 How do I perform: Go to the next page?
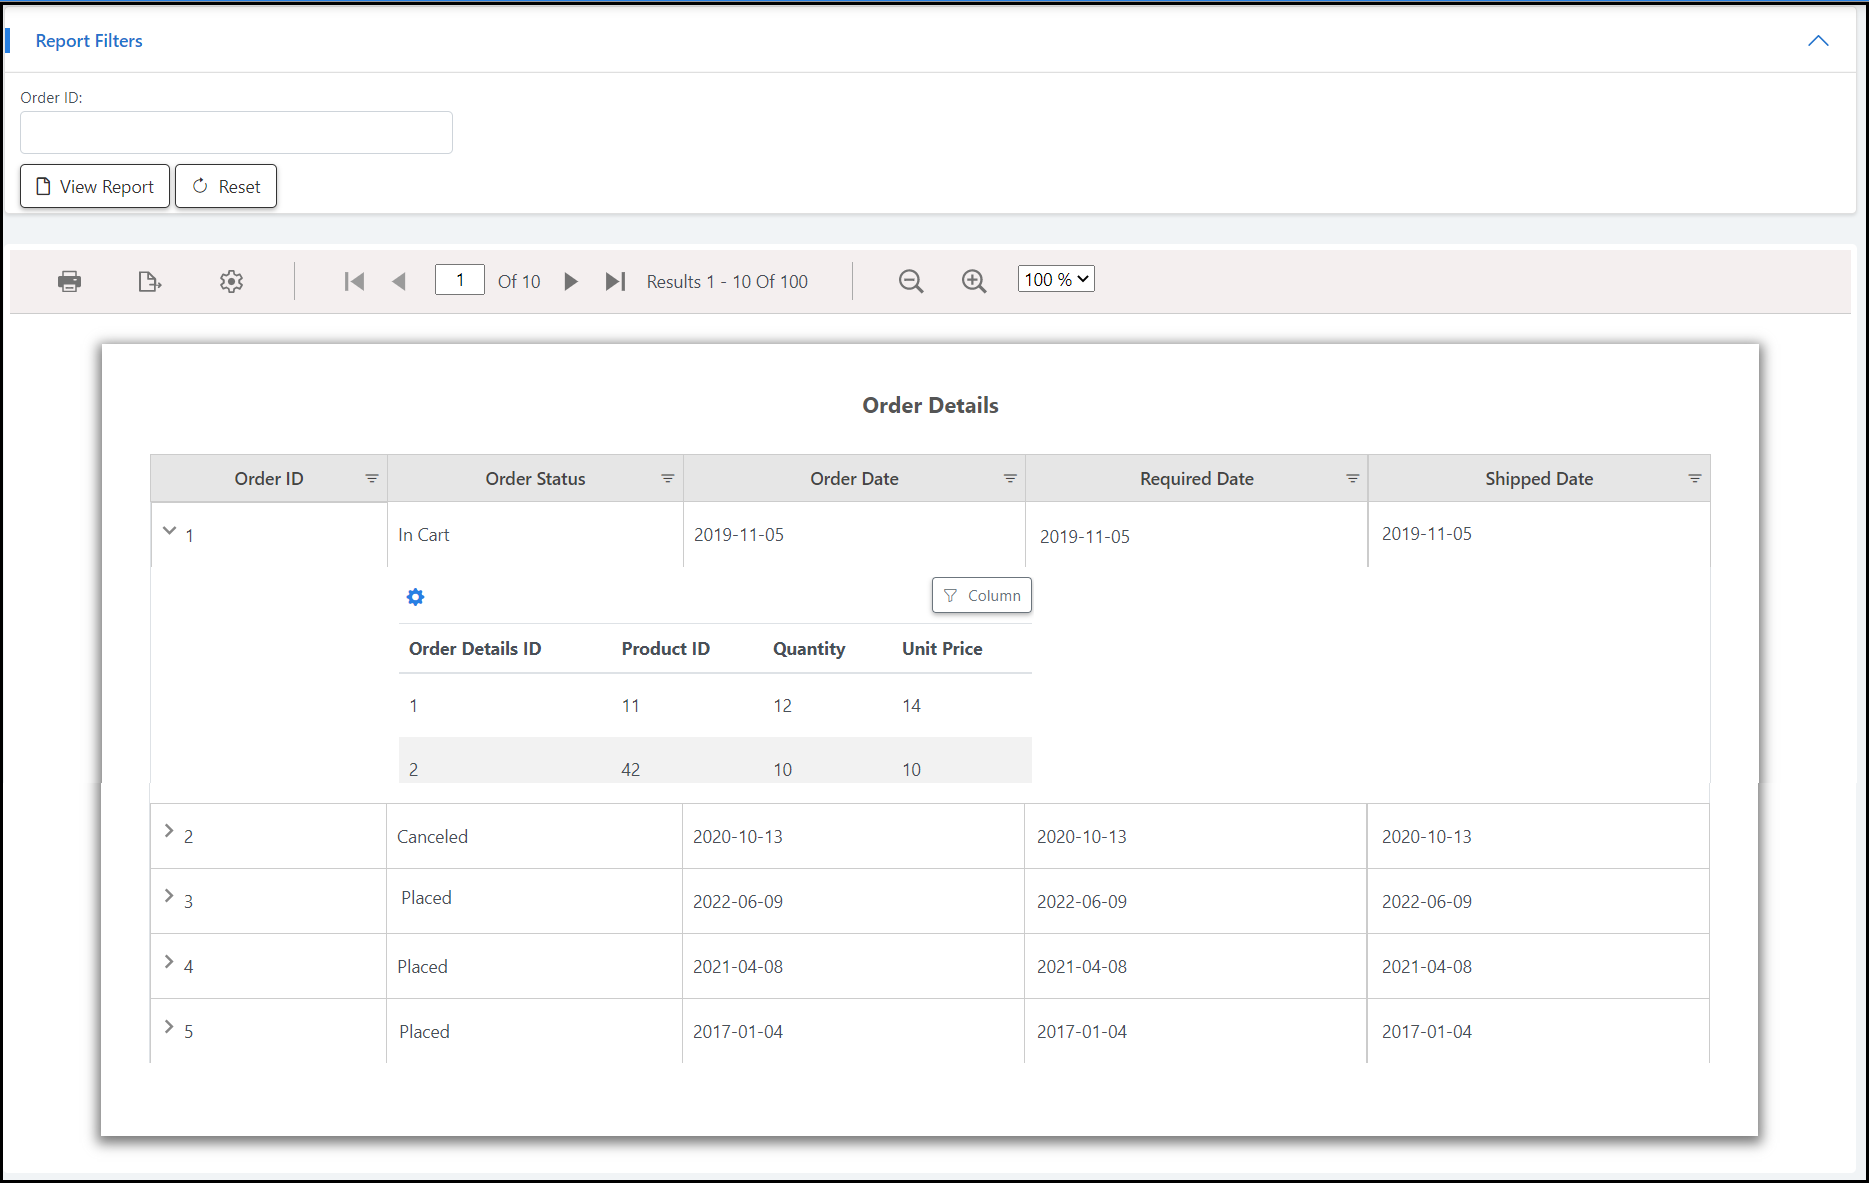[570, 281]
